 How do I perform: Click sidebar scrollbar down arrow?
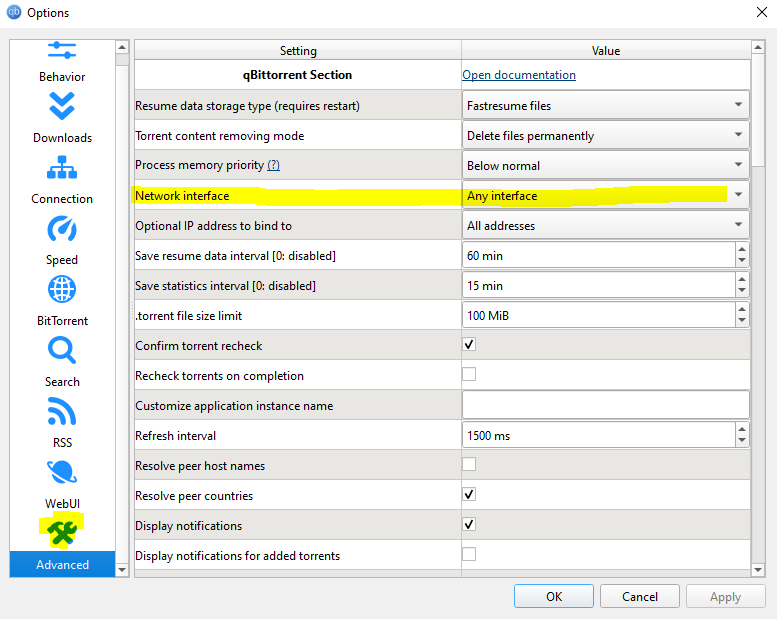coord(122,570)
